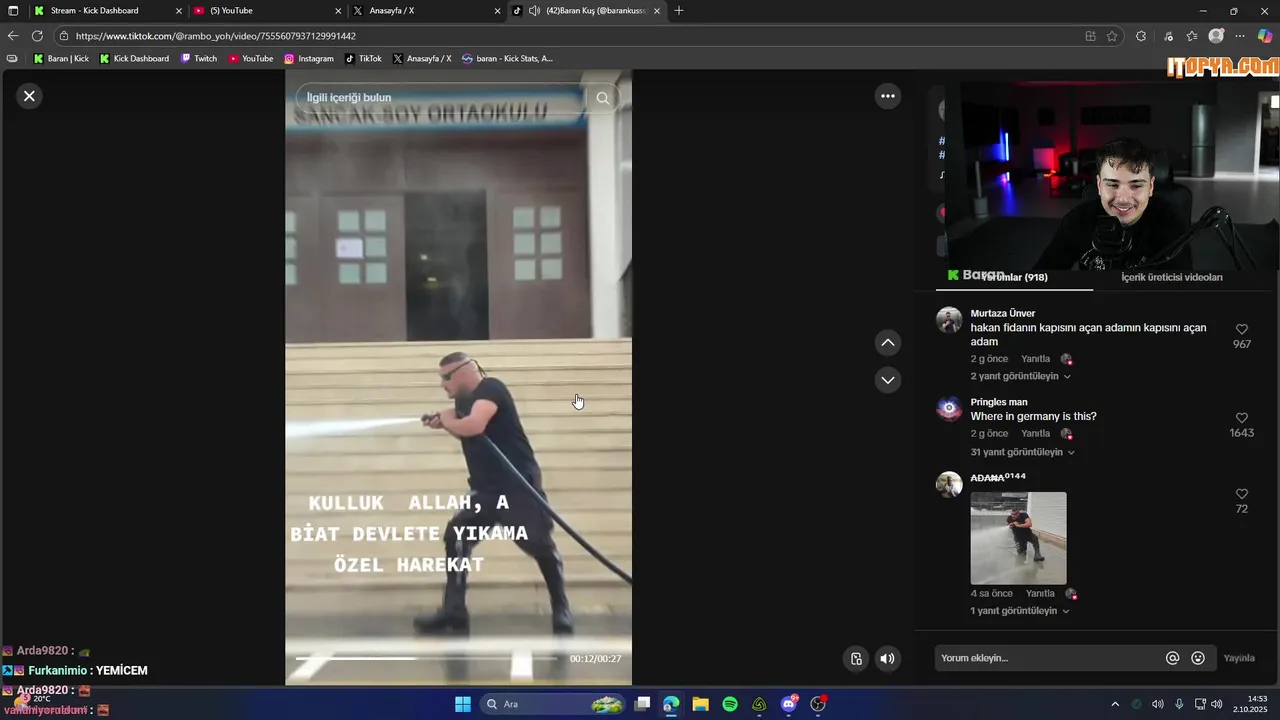Click the search magnifier in related content

tap(602, 98)
